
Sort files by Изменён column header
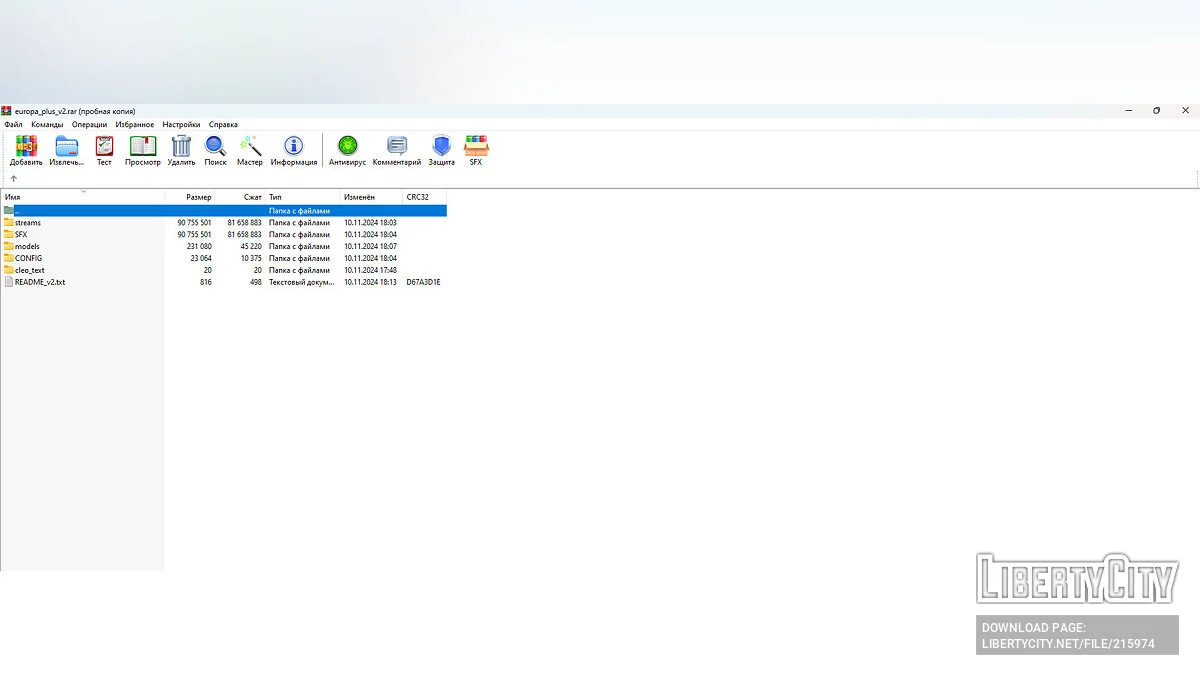tap(359, 197)
